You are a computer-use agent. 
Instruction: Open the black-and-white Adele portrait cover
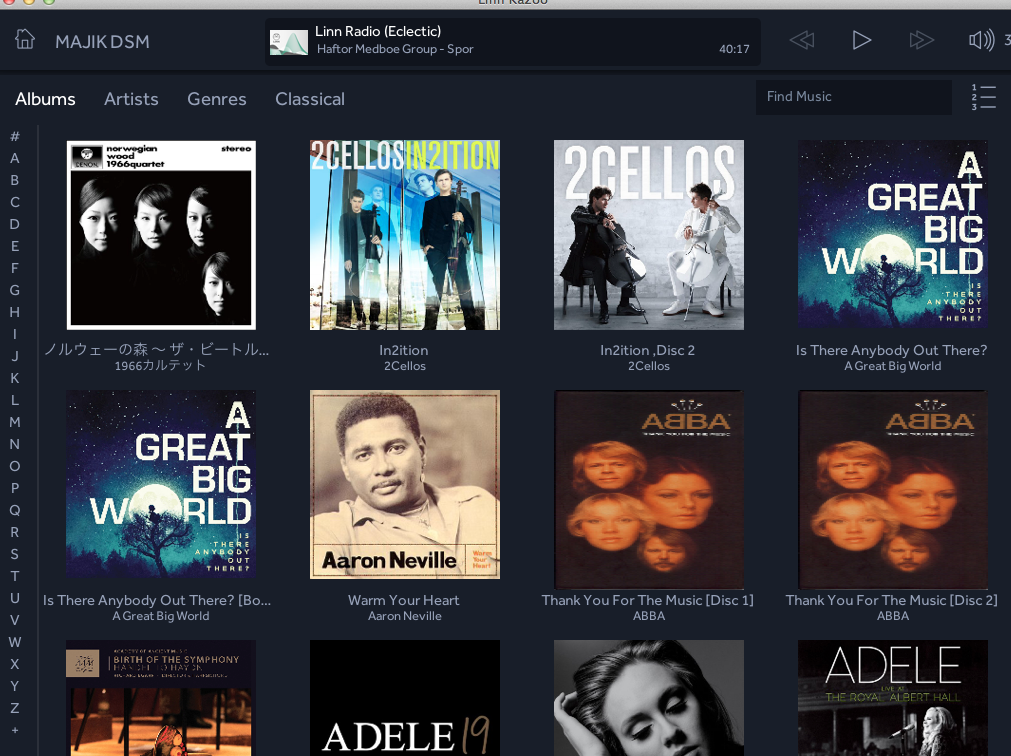pyautogui.click(x=649, y=698)
